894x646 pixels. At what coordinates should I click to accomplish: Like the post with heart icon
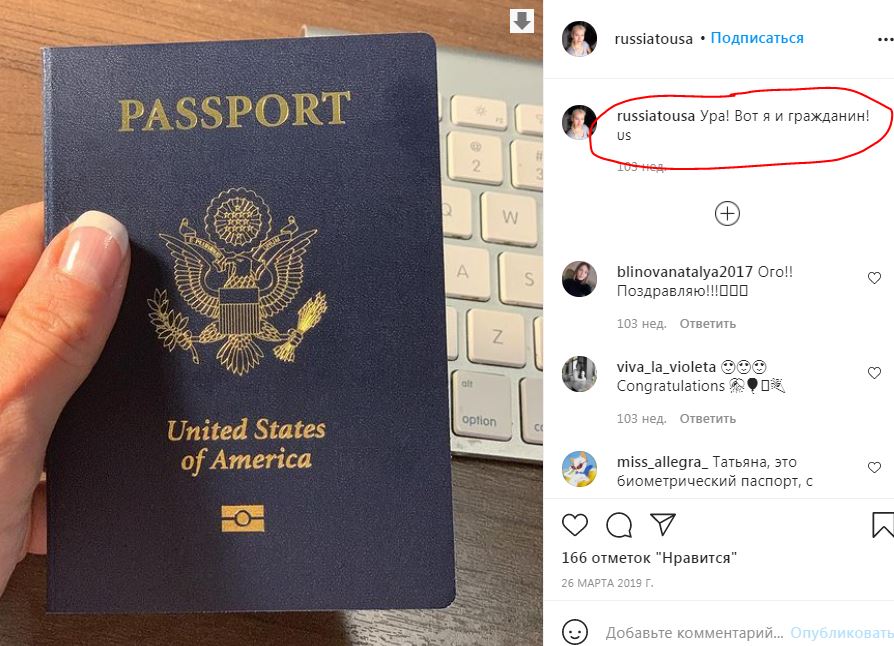(x=575, y=525)
